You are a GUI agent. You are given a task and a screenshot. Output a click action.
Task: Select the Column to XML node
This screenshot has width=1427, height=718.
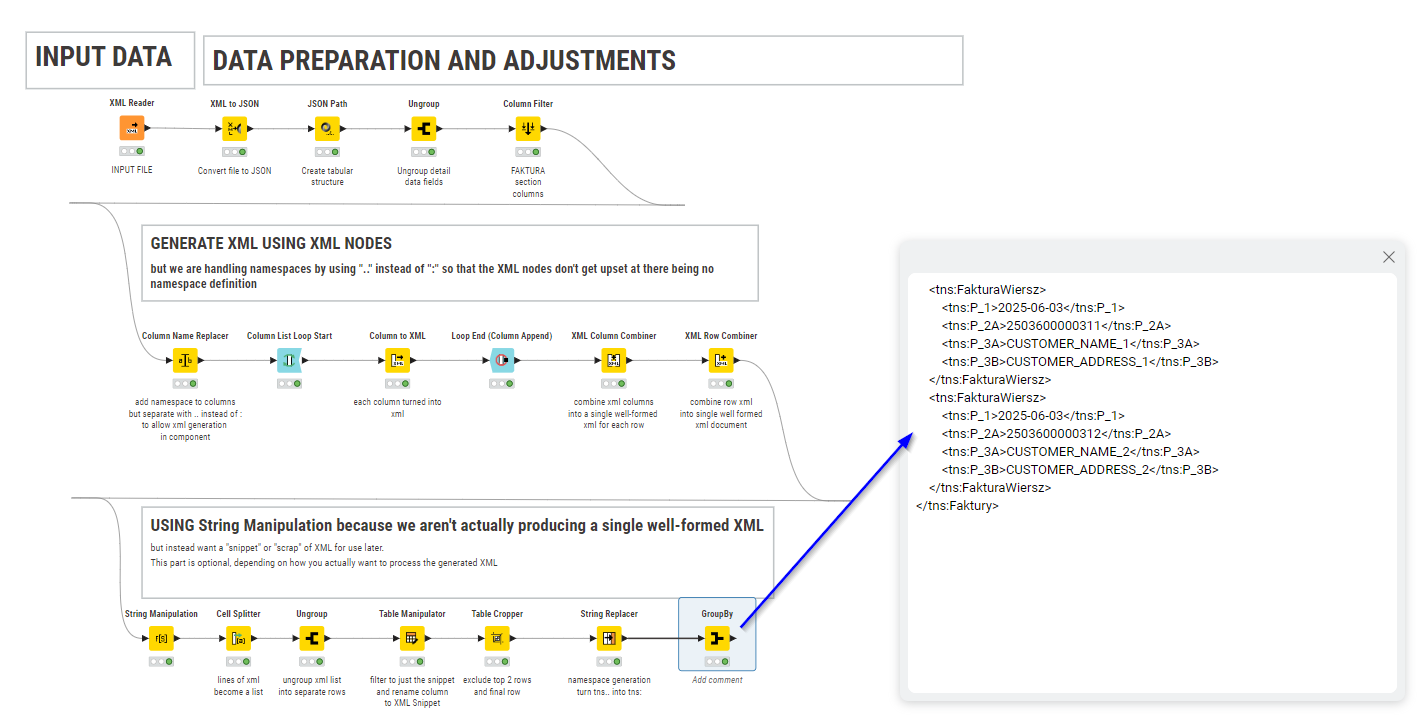(397, 360)
